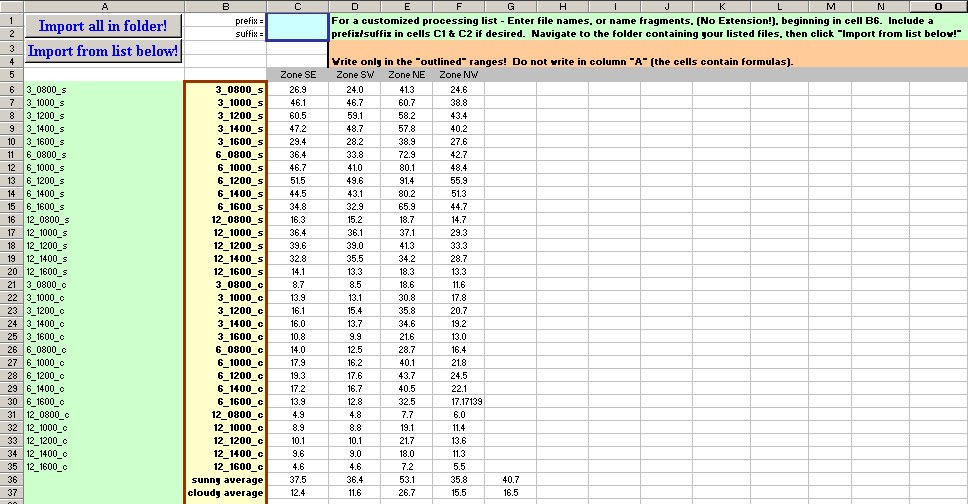Click the outlined cell containing 12_1600_c
The height and width of the screenshot is (504, 968).
[x=226, y=466]
